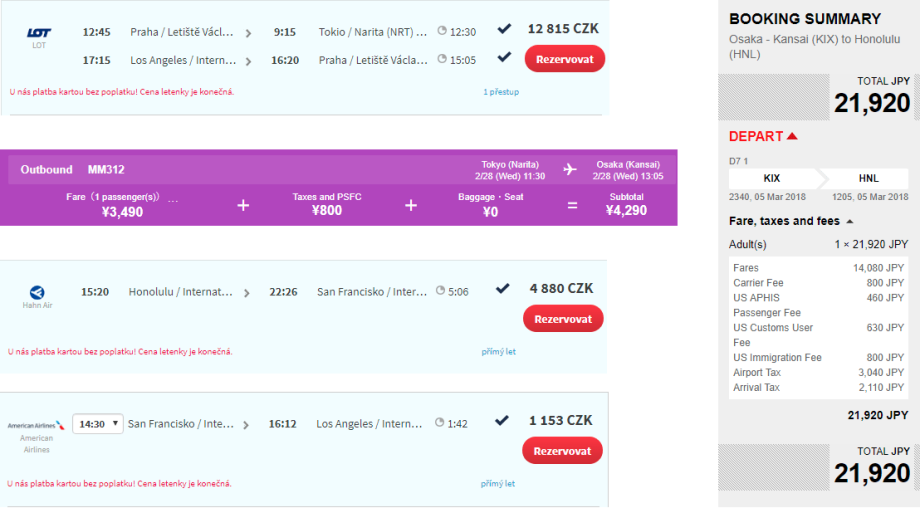Click the clock icon beside 12:30 duration

point(442,32)
